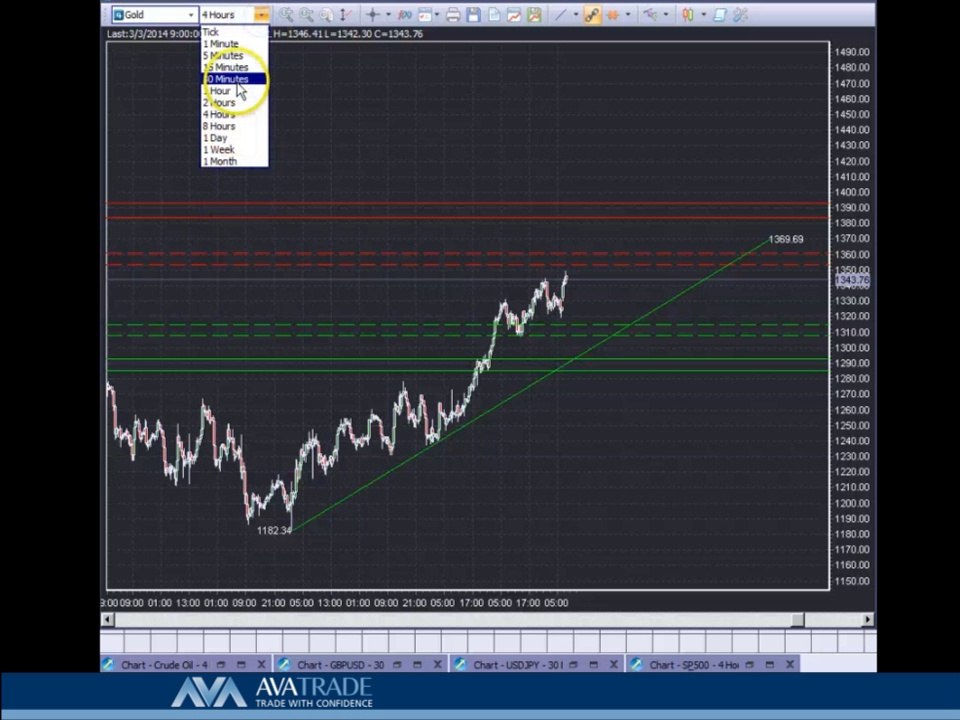Expand dropdown arrow beside the template icon
The width and height of the screenshot is (960, 720).
click(x=437, y=15)
